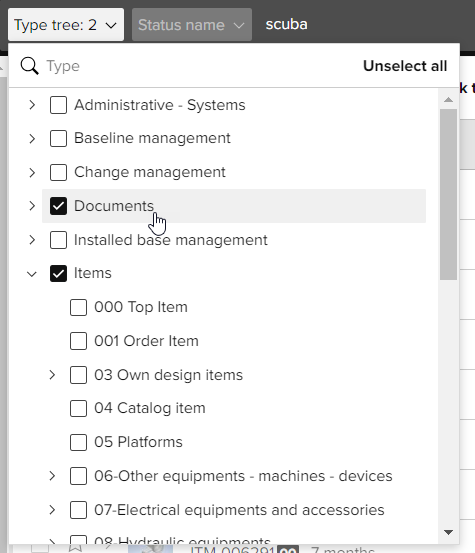Uncheck the Documents checkbox
475x553 pixels.
pyautogui.click(x=59, y=206)
